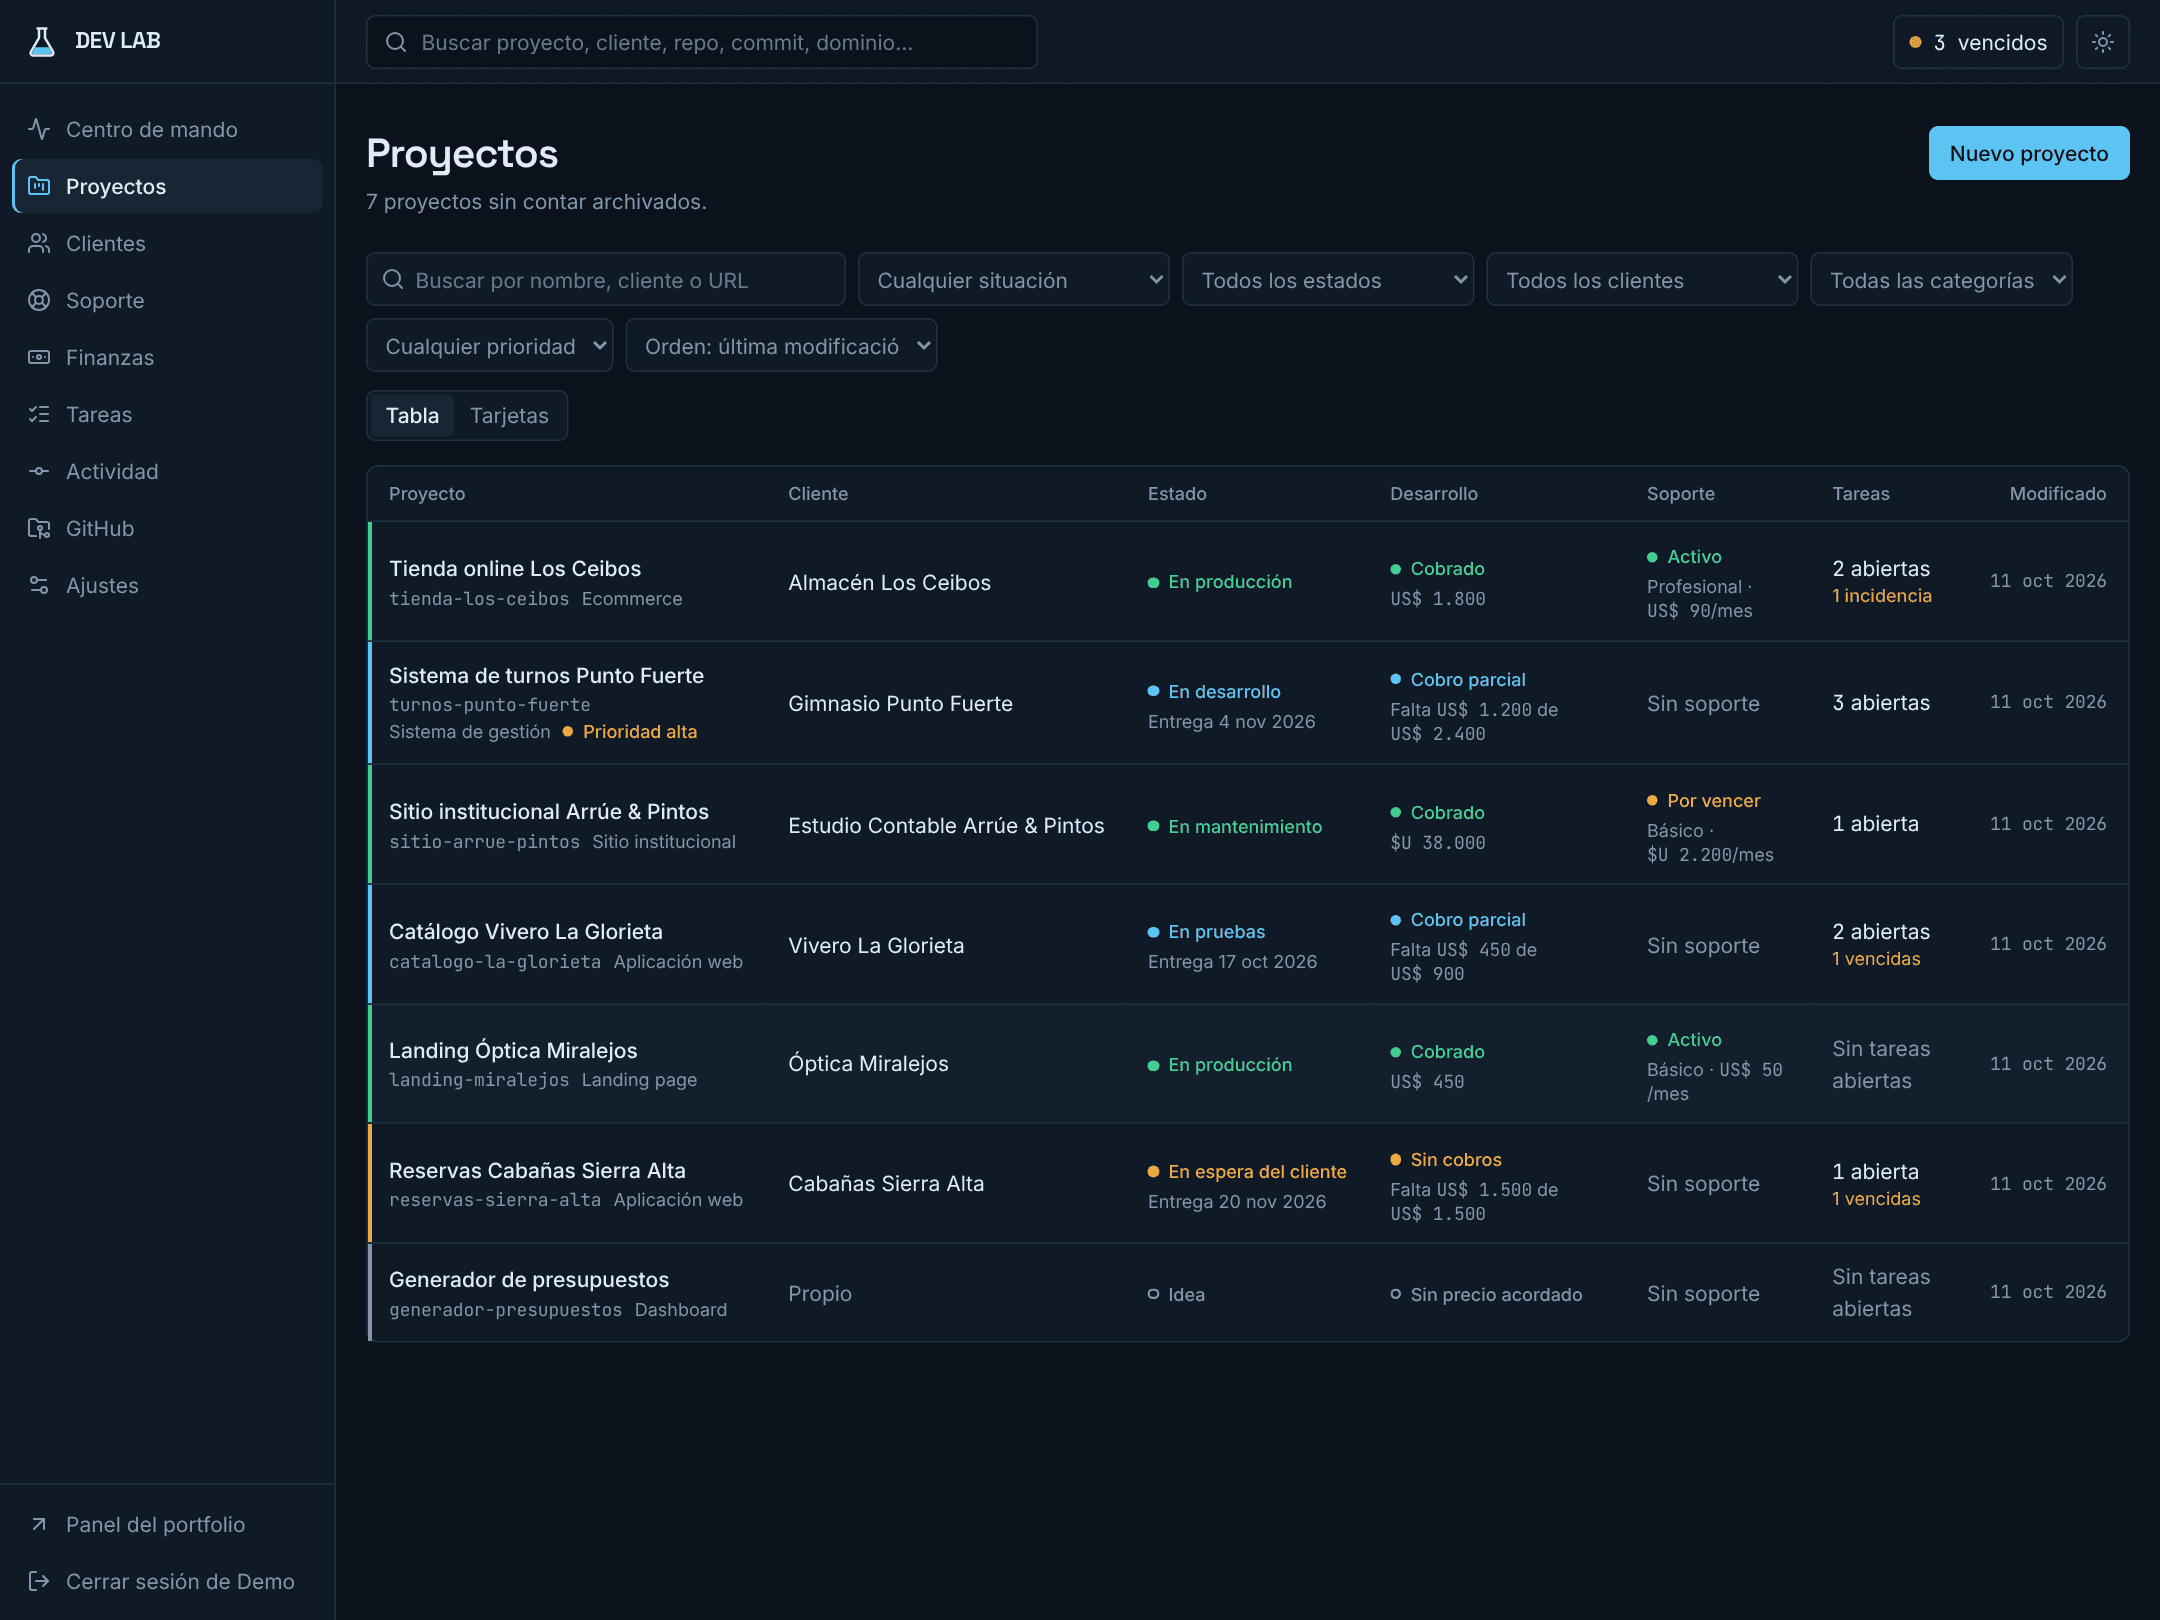Click the Finanzas banknote icon
The width and height of the screenshot is (2160, 1620).
pyautogui.click(x=39, y=357)
